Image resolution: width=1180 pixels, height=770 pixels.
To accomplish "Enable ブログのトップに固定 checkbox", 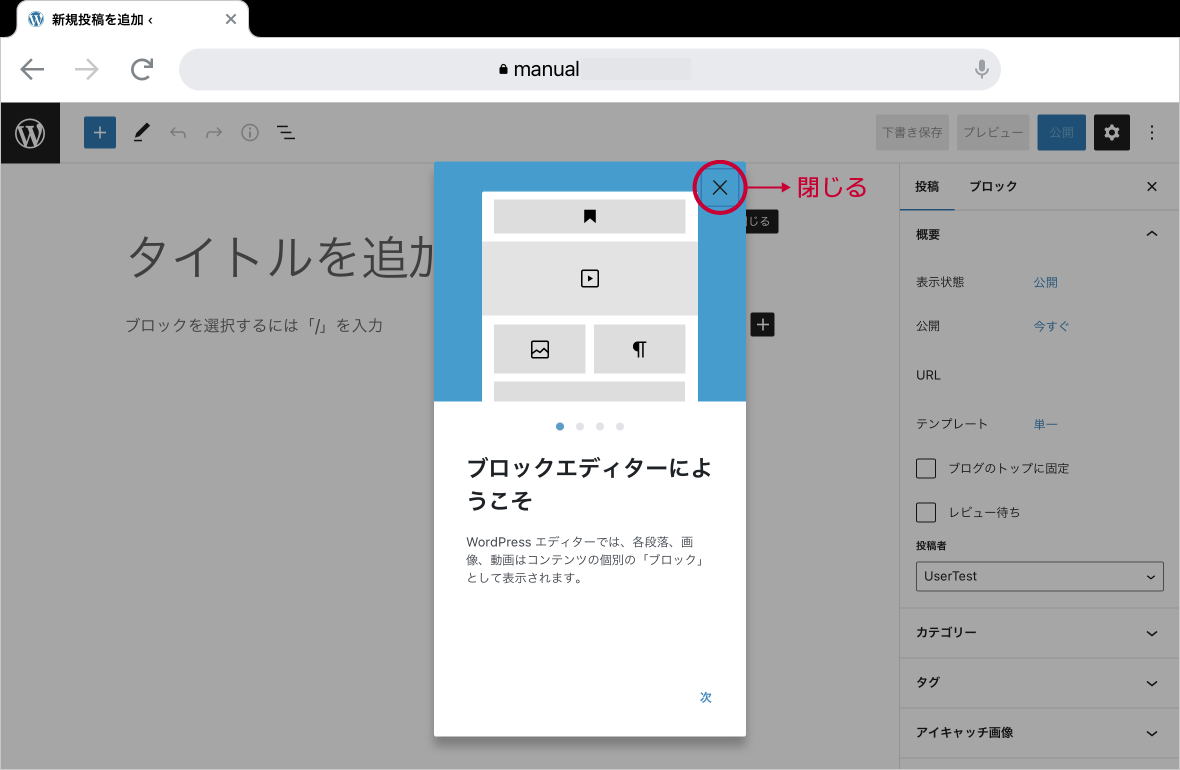I will tap(925, 468).
